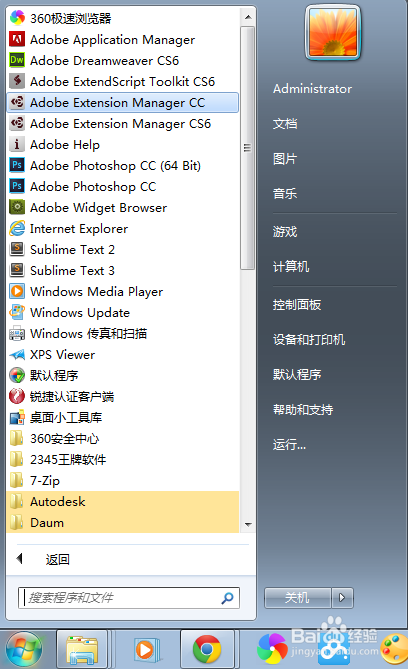
Task: Launch Adobe Application Manager icon
Action: click(x=17, y=39)
